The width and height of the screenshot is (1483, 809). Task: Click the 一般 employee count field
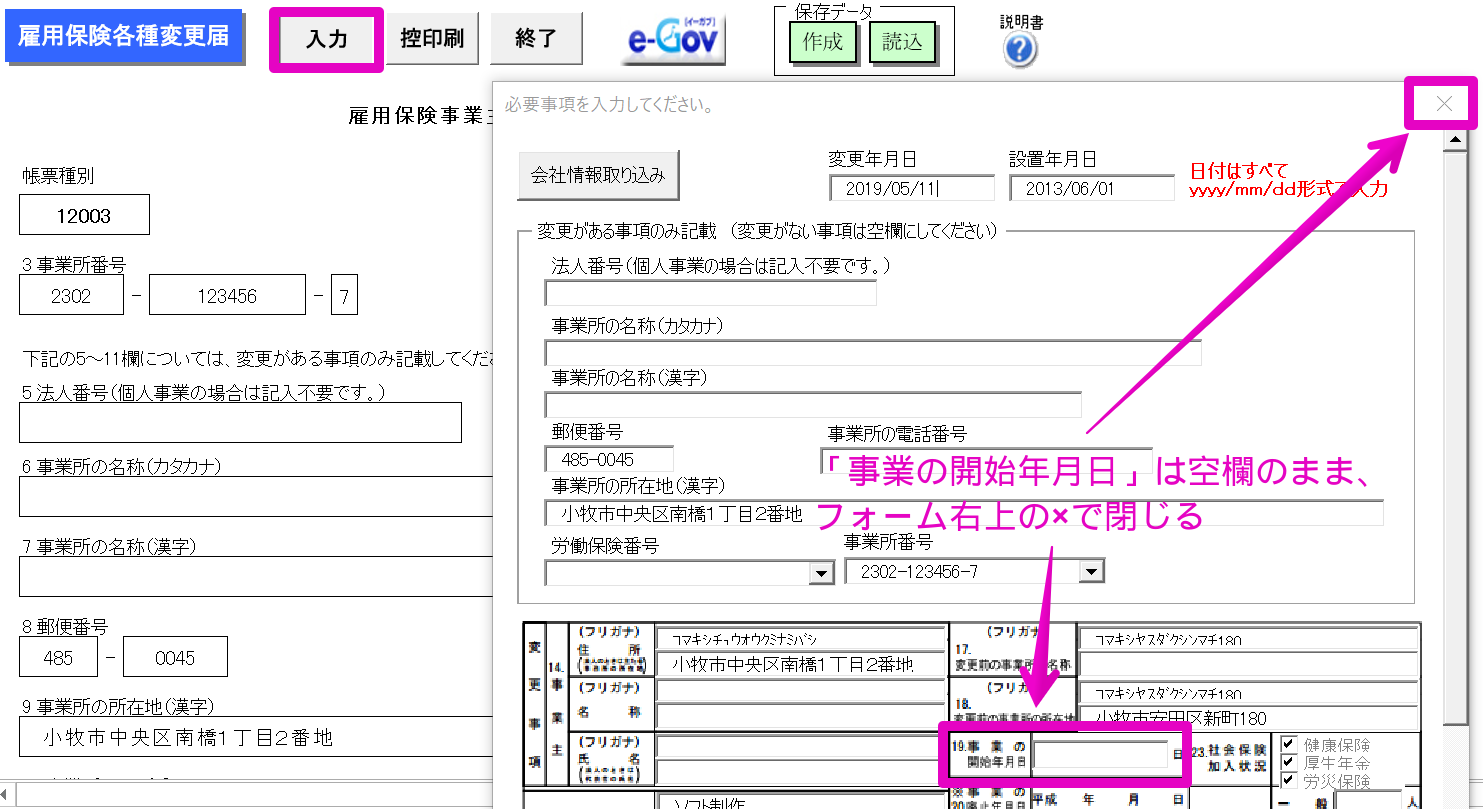1367,800
